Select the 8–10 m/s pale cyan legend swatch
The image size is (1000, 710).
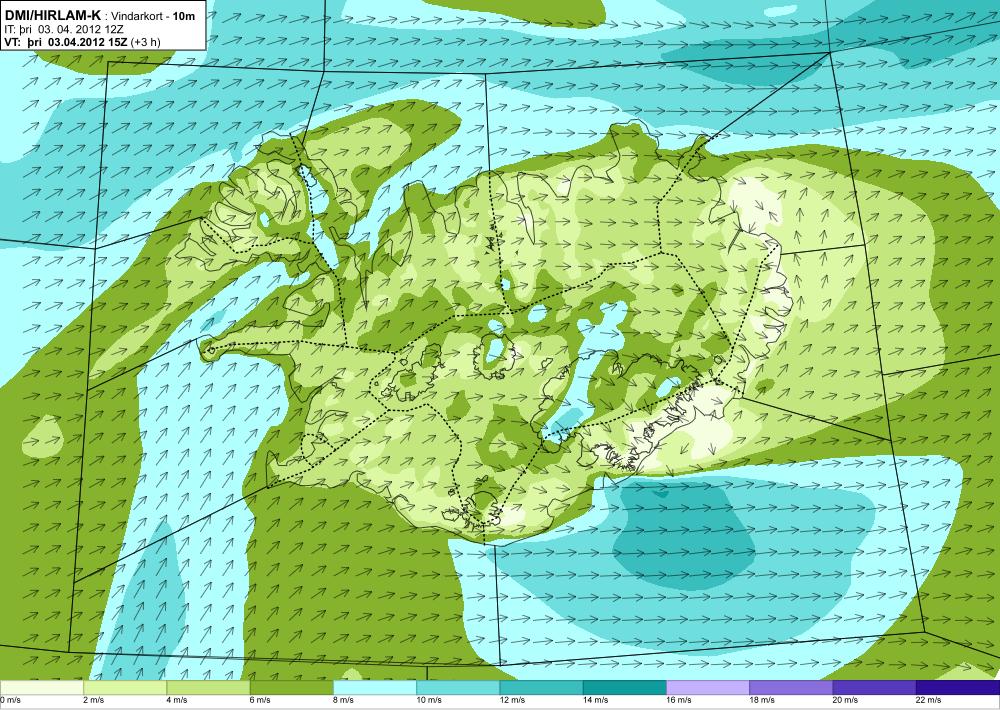tap(374, 688)
